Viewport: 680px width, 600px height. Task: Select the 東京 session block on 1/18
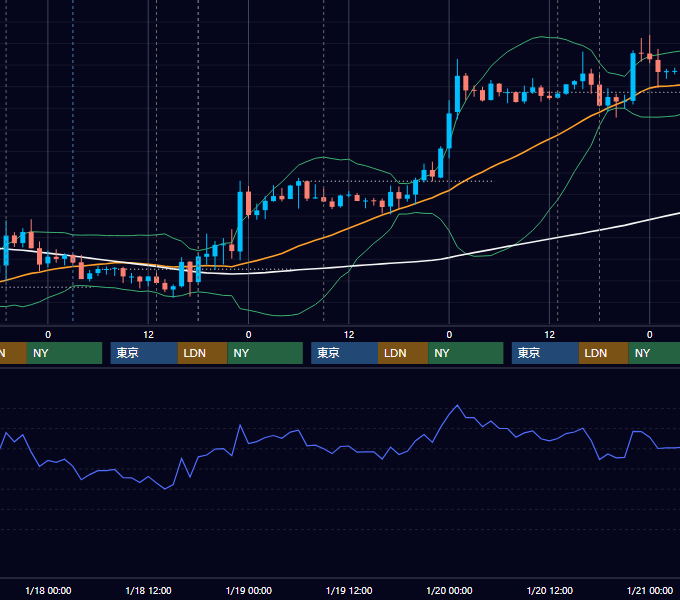(144, 353)
